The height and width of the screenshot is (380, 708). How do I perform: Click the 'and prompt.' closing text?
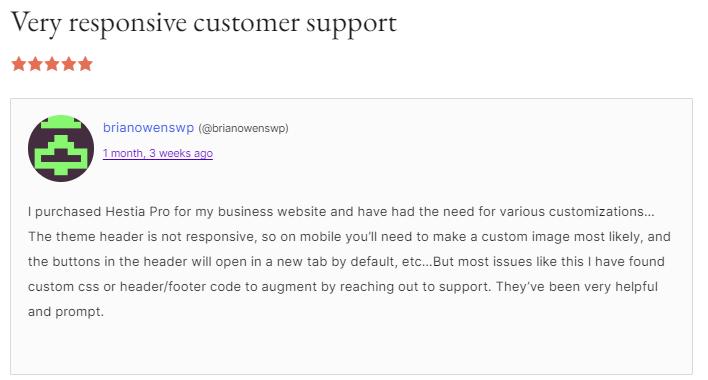coord(66,312)
